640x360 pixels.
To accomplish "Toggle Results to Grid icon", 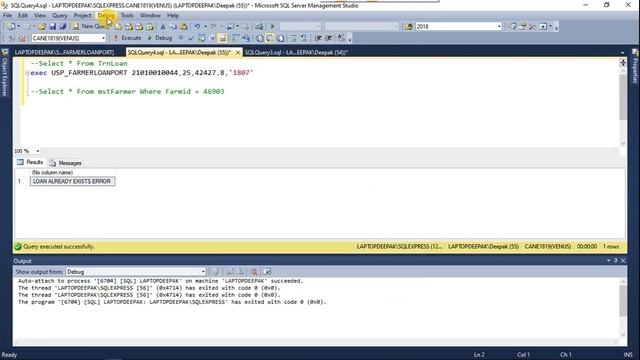I will [x=270, y=38].
